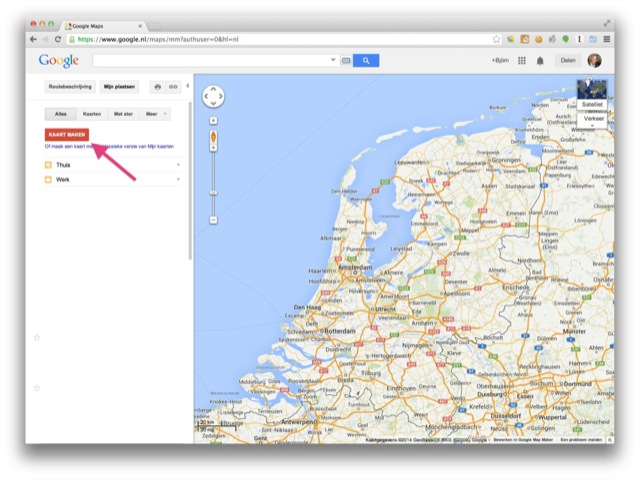Select the Alles tab

click(x=60, y=114)
